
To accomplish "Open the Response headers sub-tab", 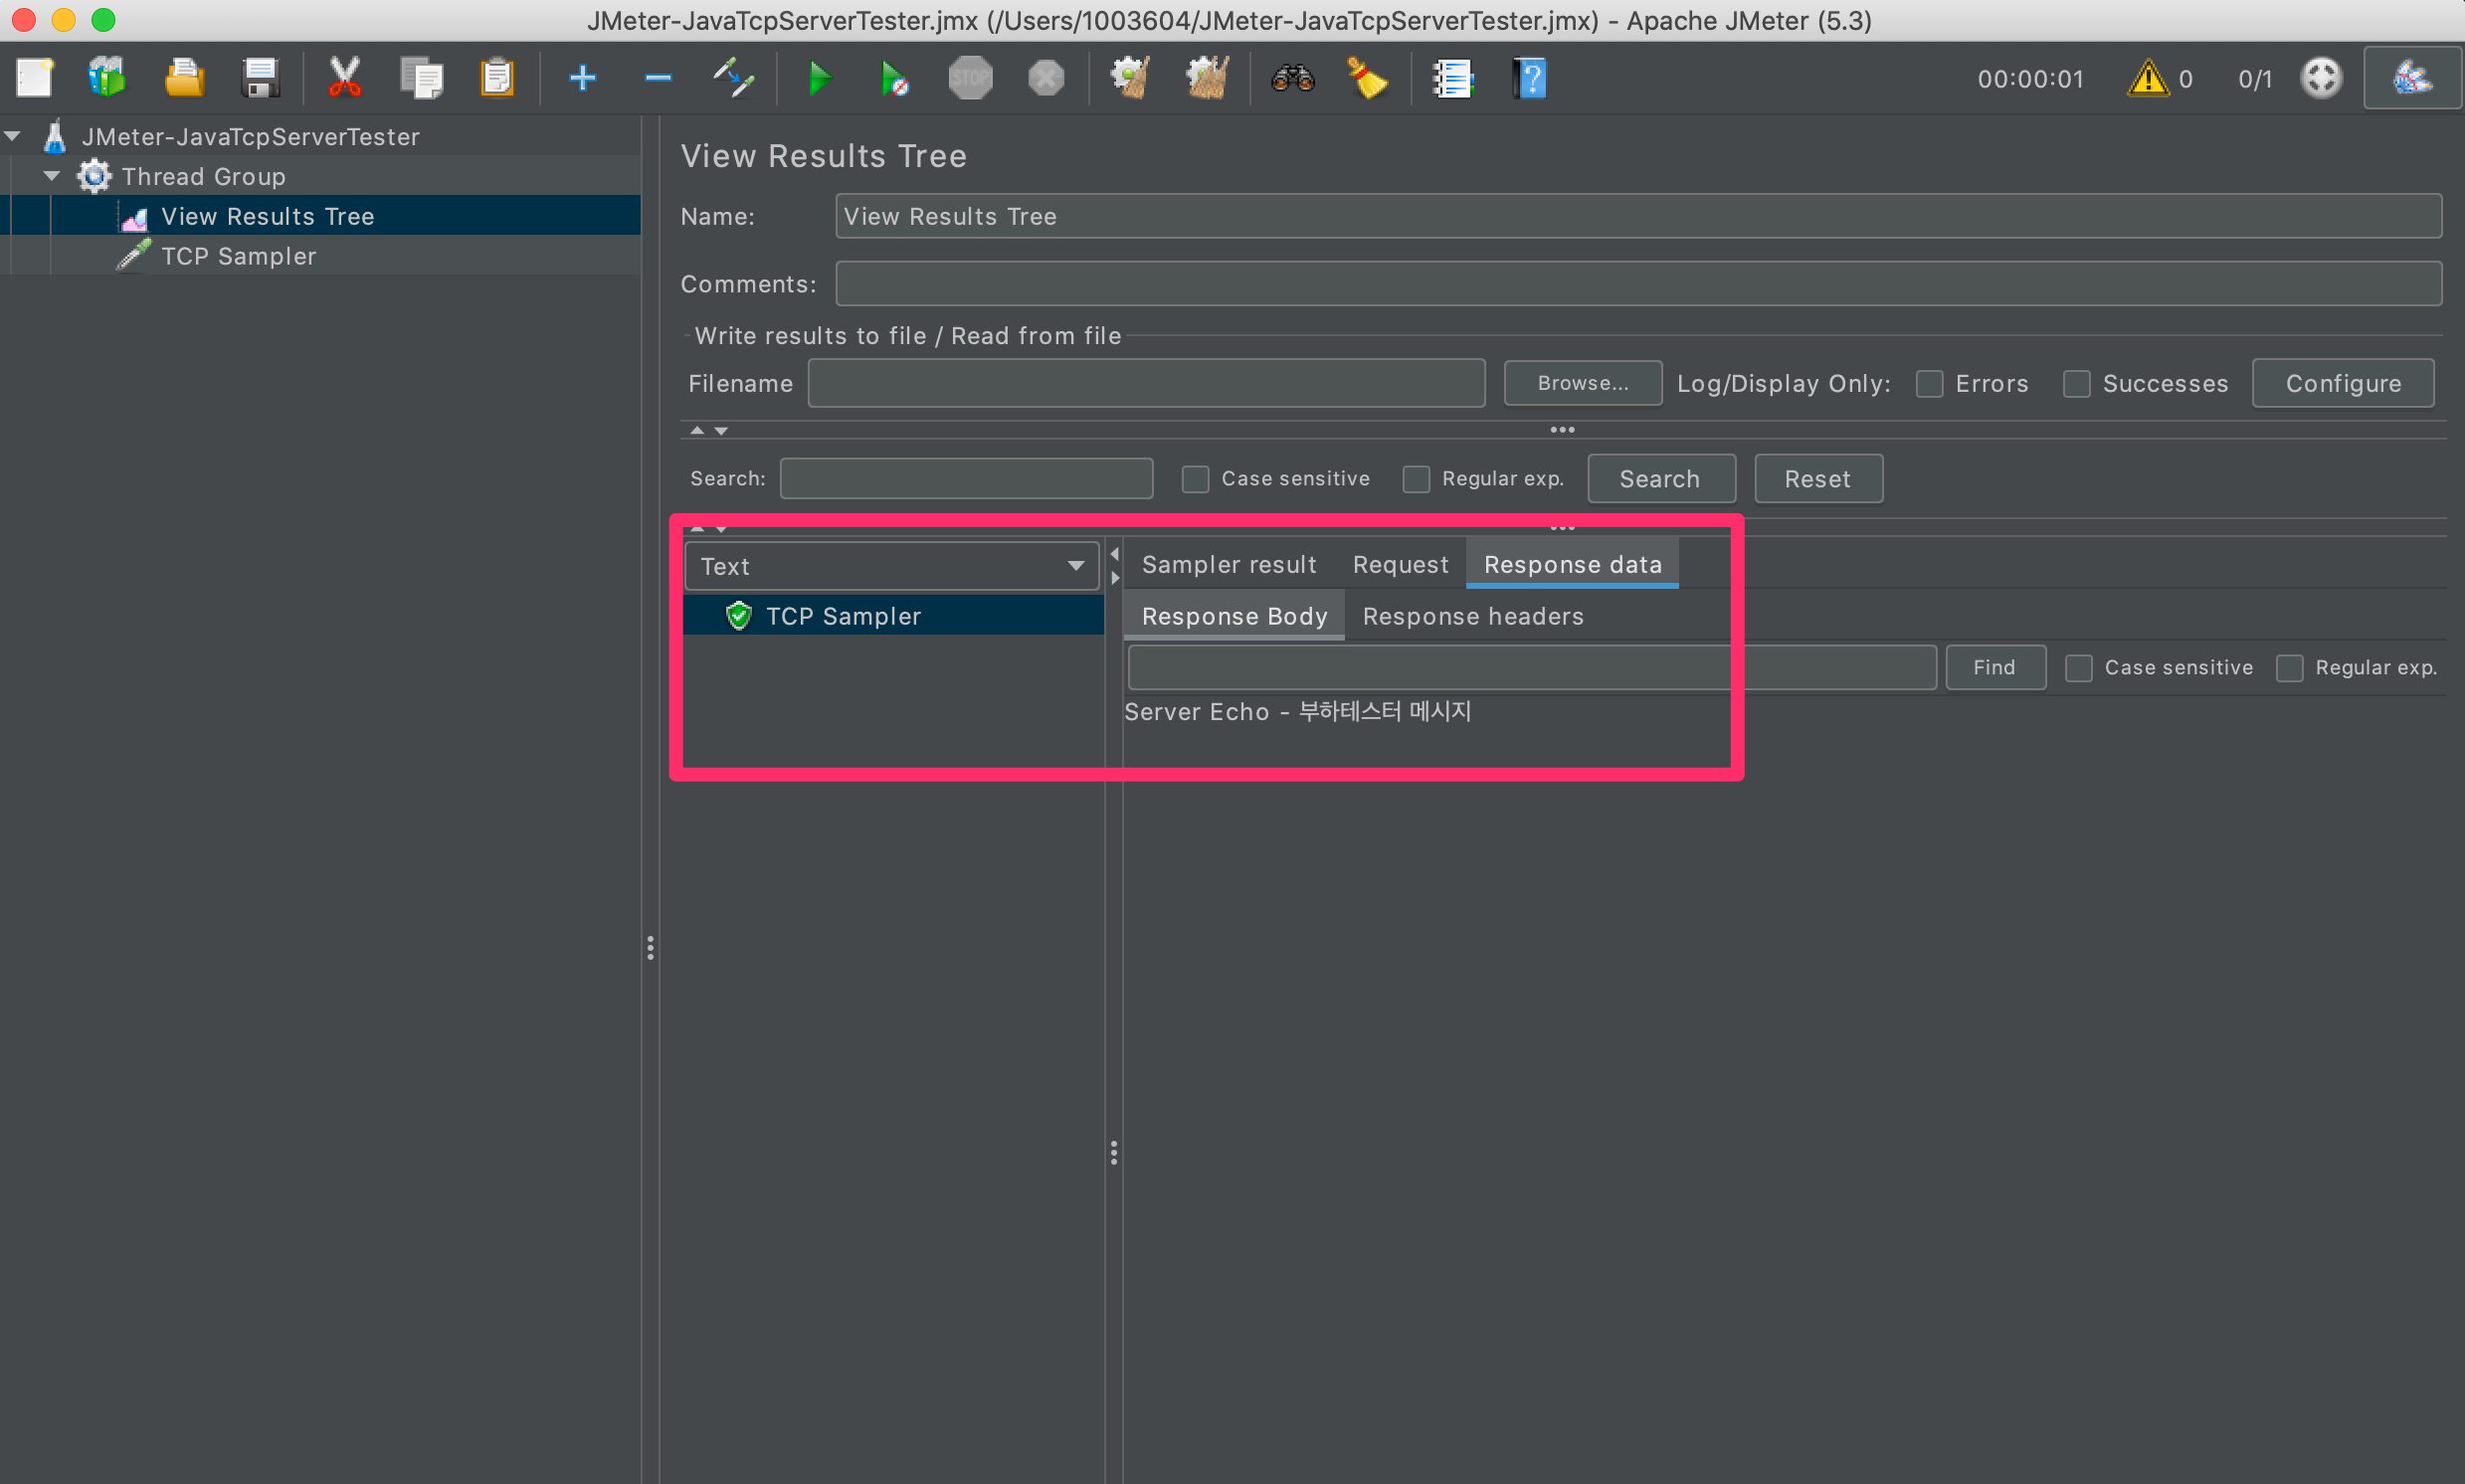I will (x=1473, y=616).
